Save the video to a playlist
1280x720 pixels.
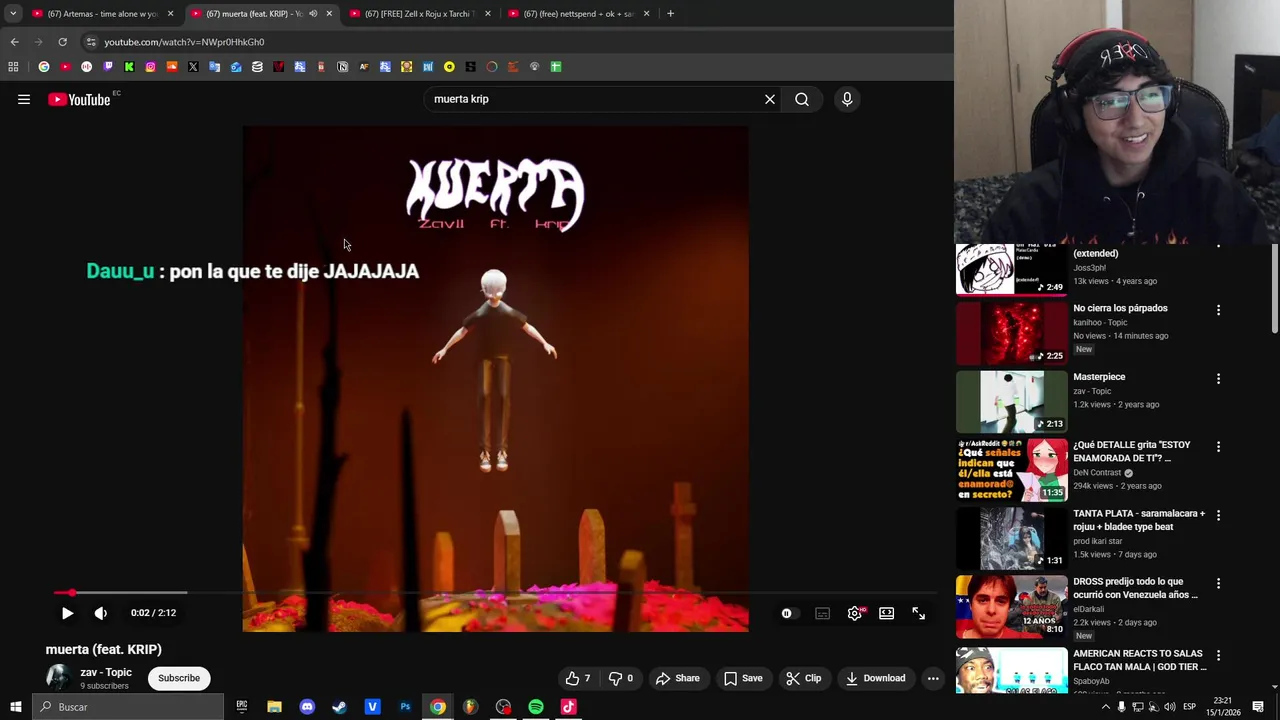tap(743, 678)
